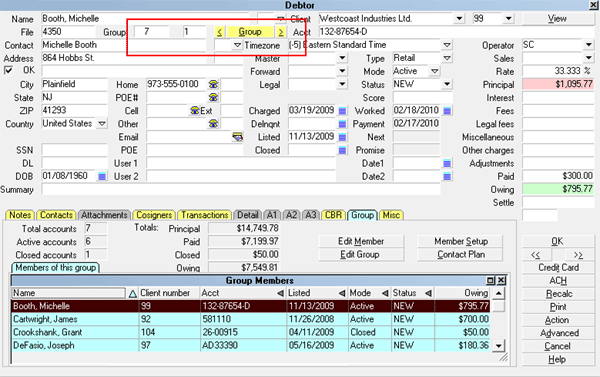This screenshot has width=600, height=377.
Task: Open the Forward dropdown
Action: pyautogui.click(x=342, y=71)
